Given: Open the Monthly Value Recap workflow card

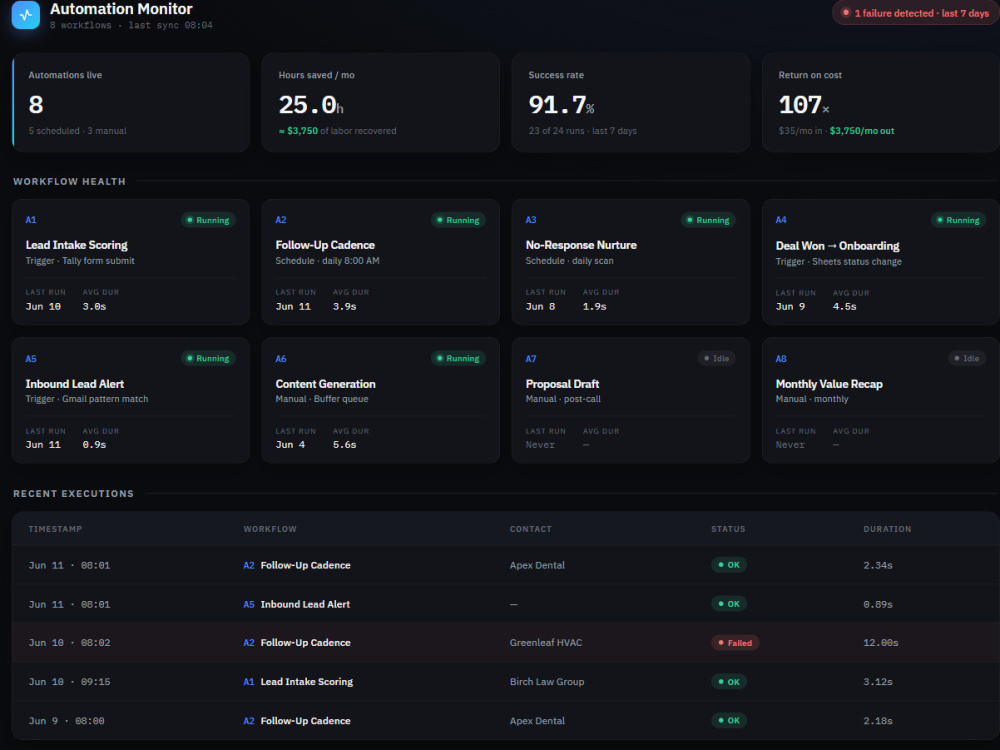Looking at the screenshot, I should pos(880,401).
